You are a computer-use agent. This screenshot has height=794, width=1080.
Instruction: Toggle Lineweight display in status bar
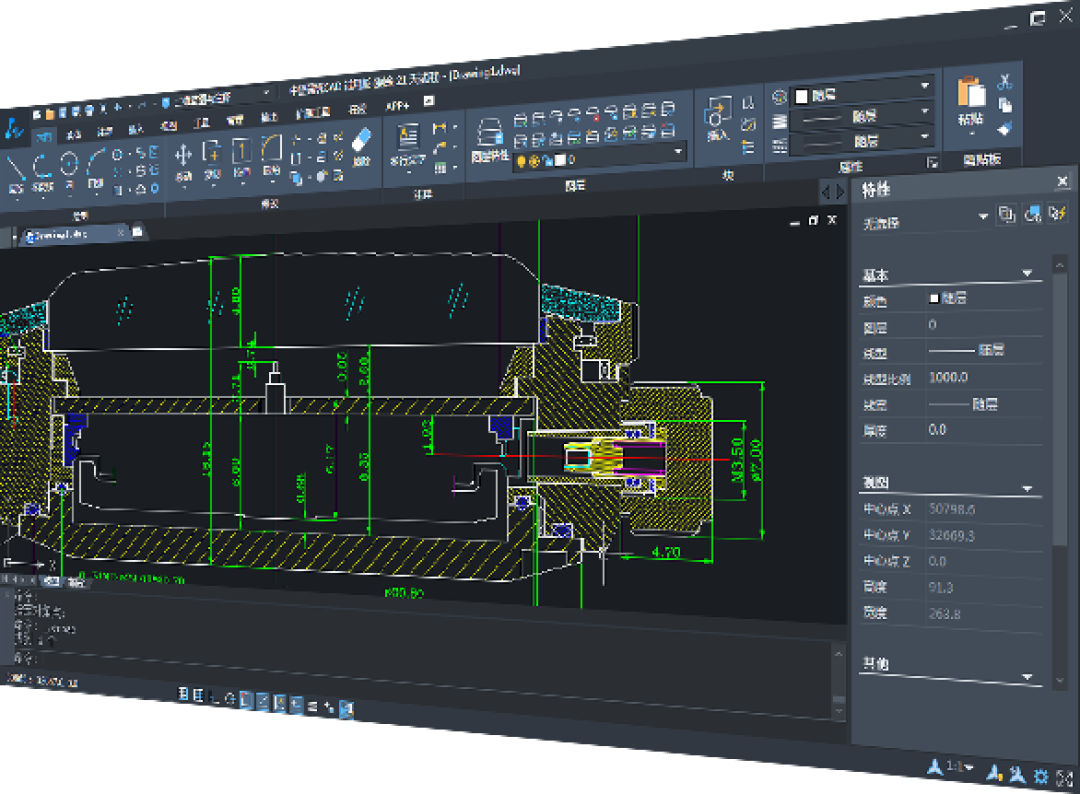pyautogui.click(x=313, y=707)
